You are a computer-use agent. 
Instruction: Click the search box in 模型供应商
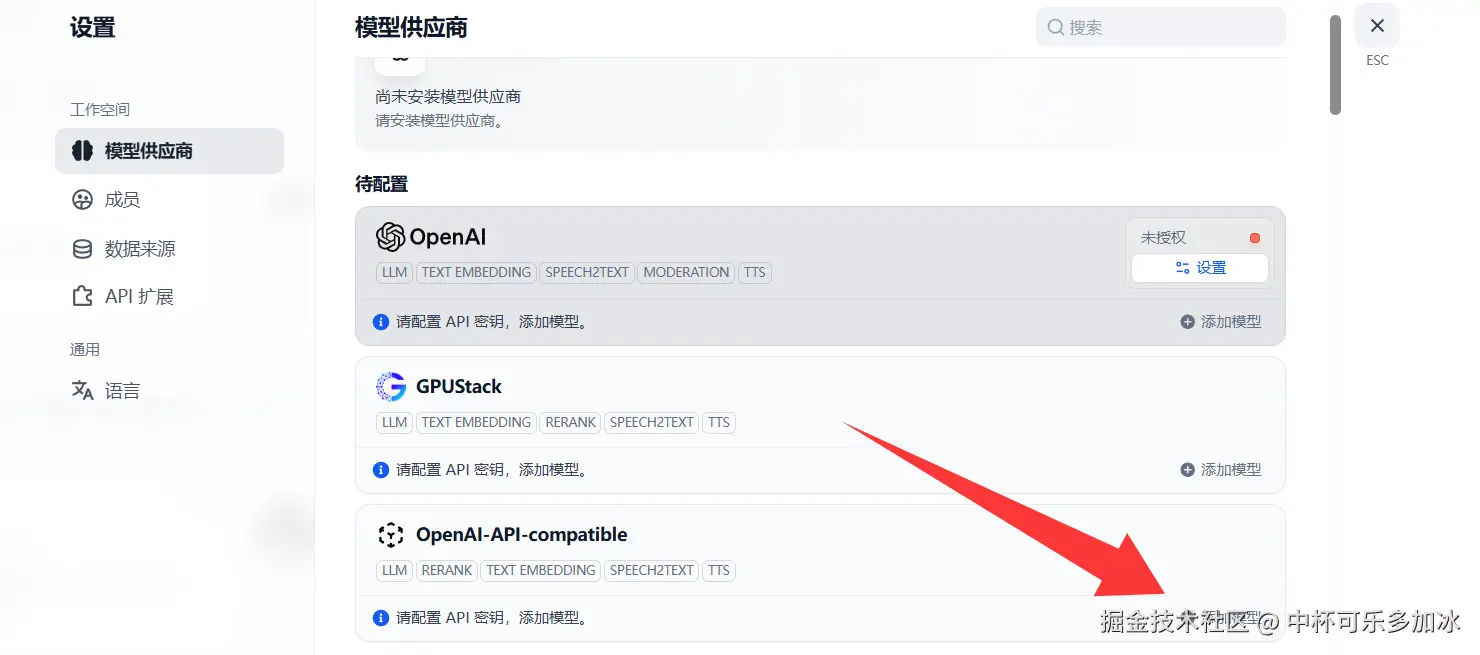click(1160, 27)
